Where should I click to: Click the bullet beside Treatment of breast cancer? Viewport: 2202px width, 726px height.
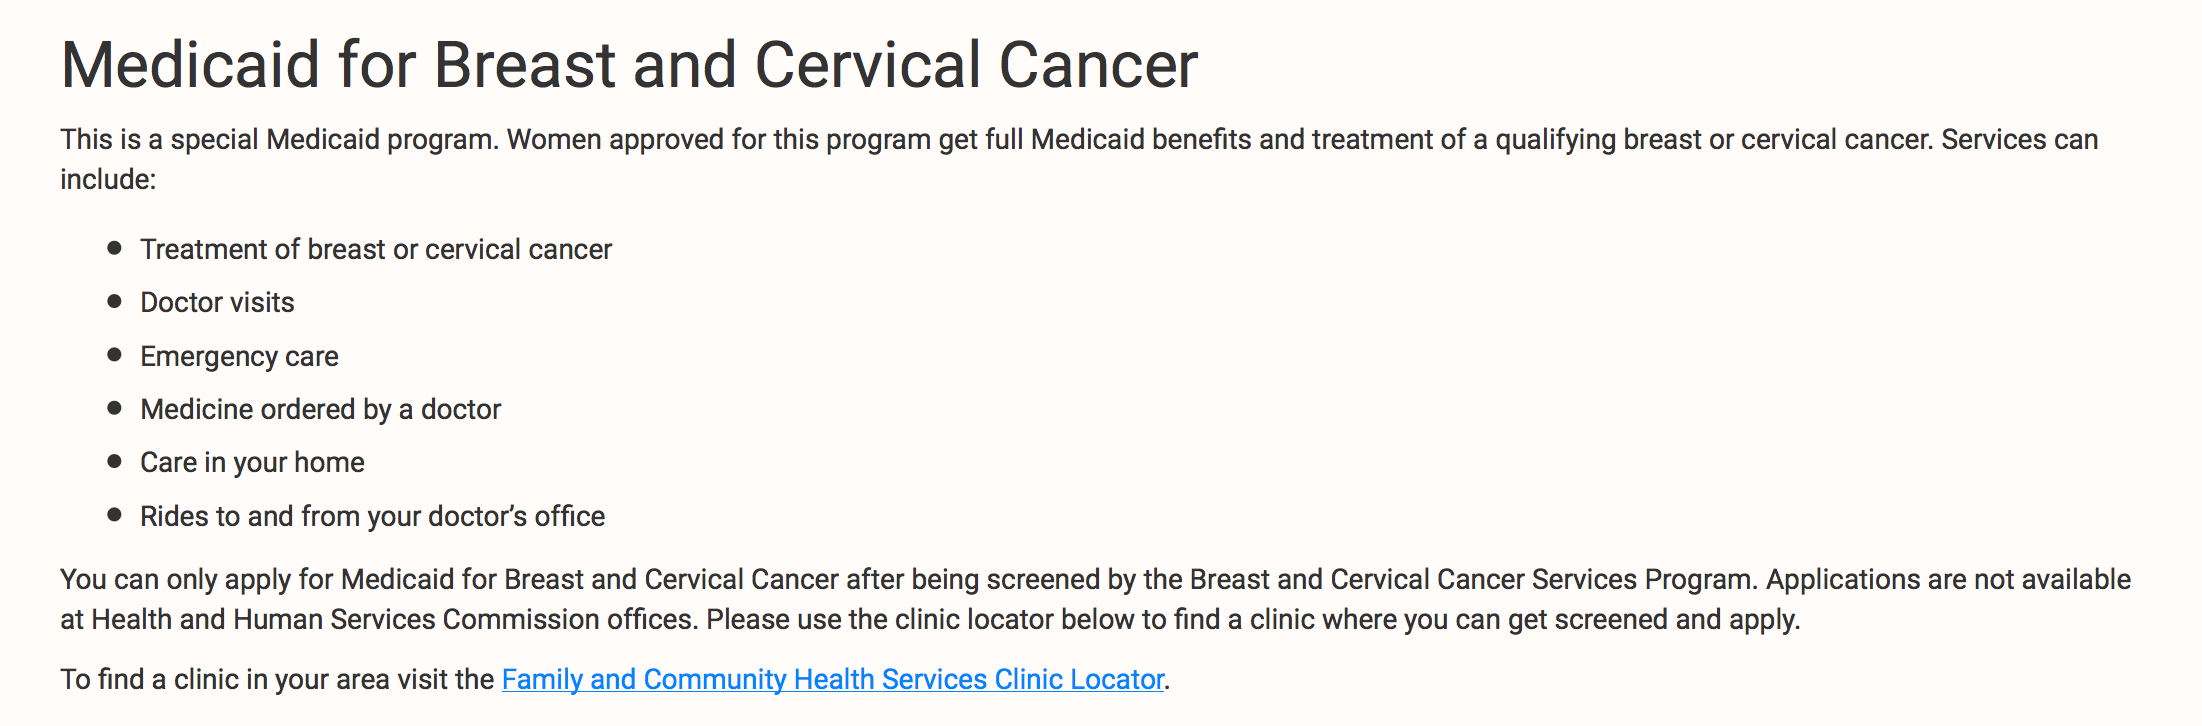click(115, 247)
